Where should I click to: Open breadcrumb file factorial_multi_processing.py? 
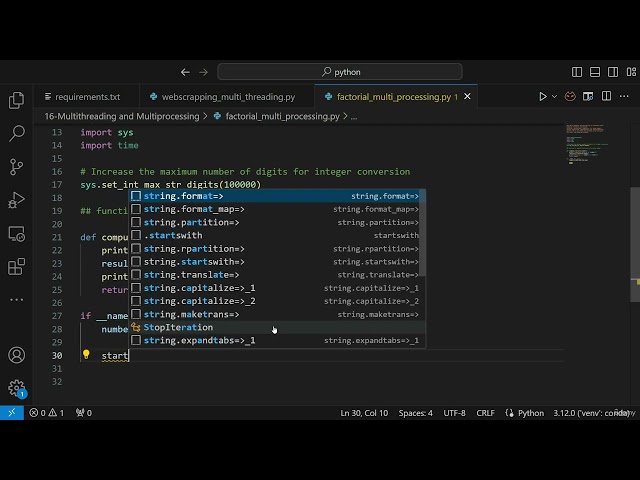point(282,116)
